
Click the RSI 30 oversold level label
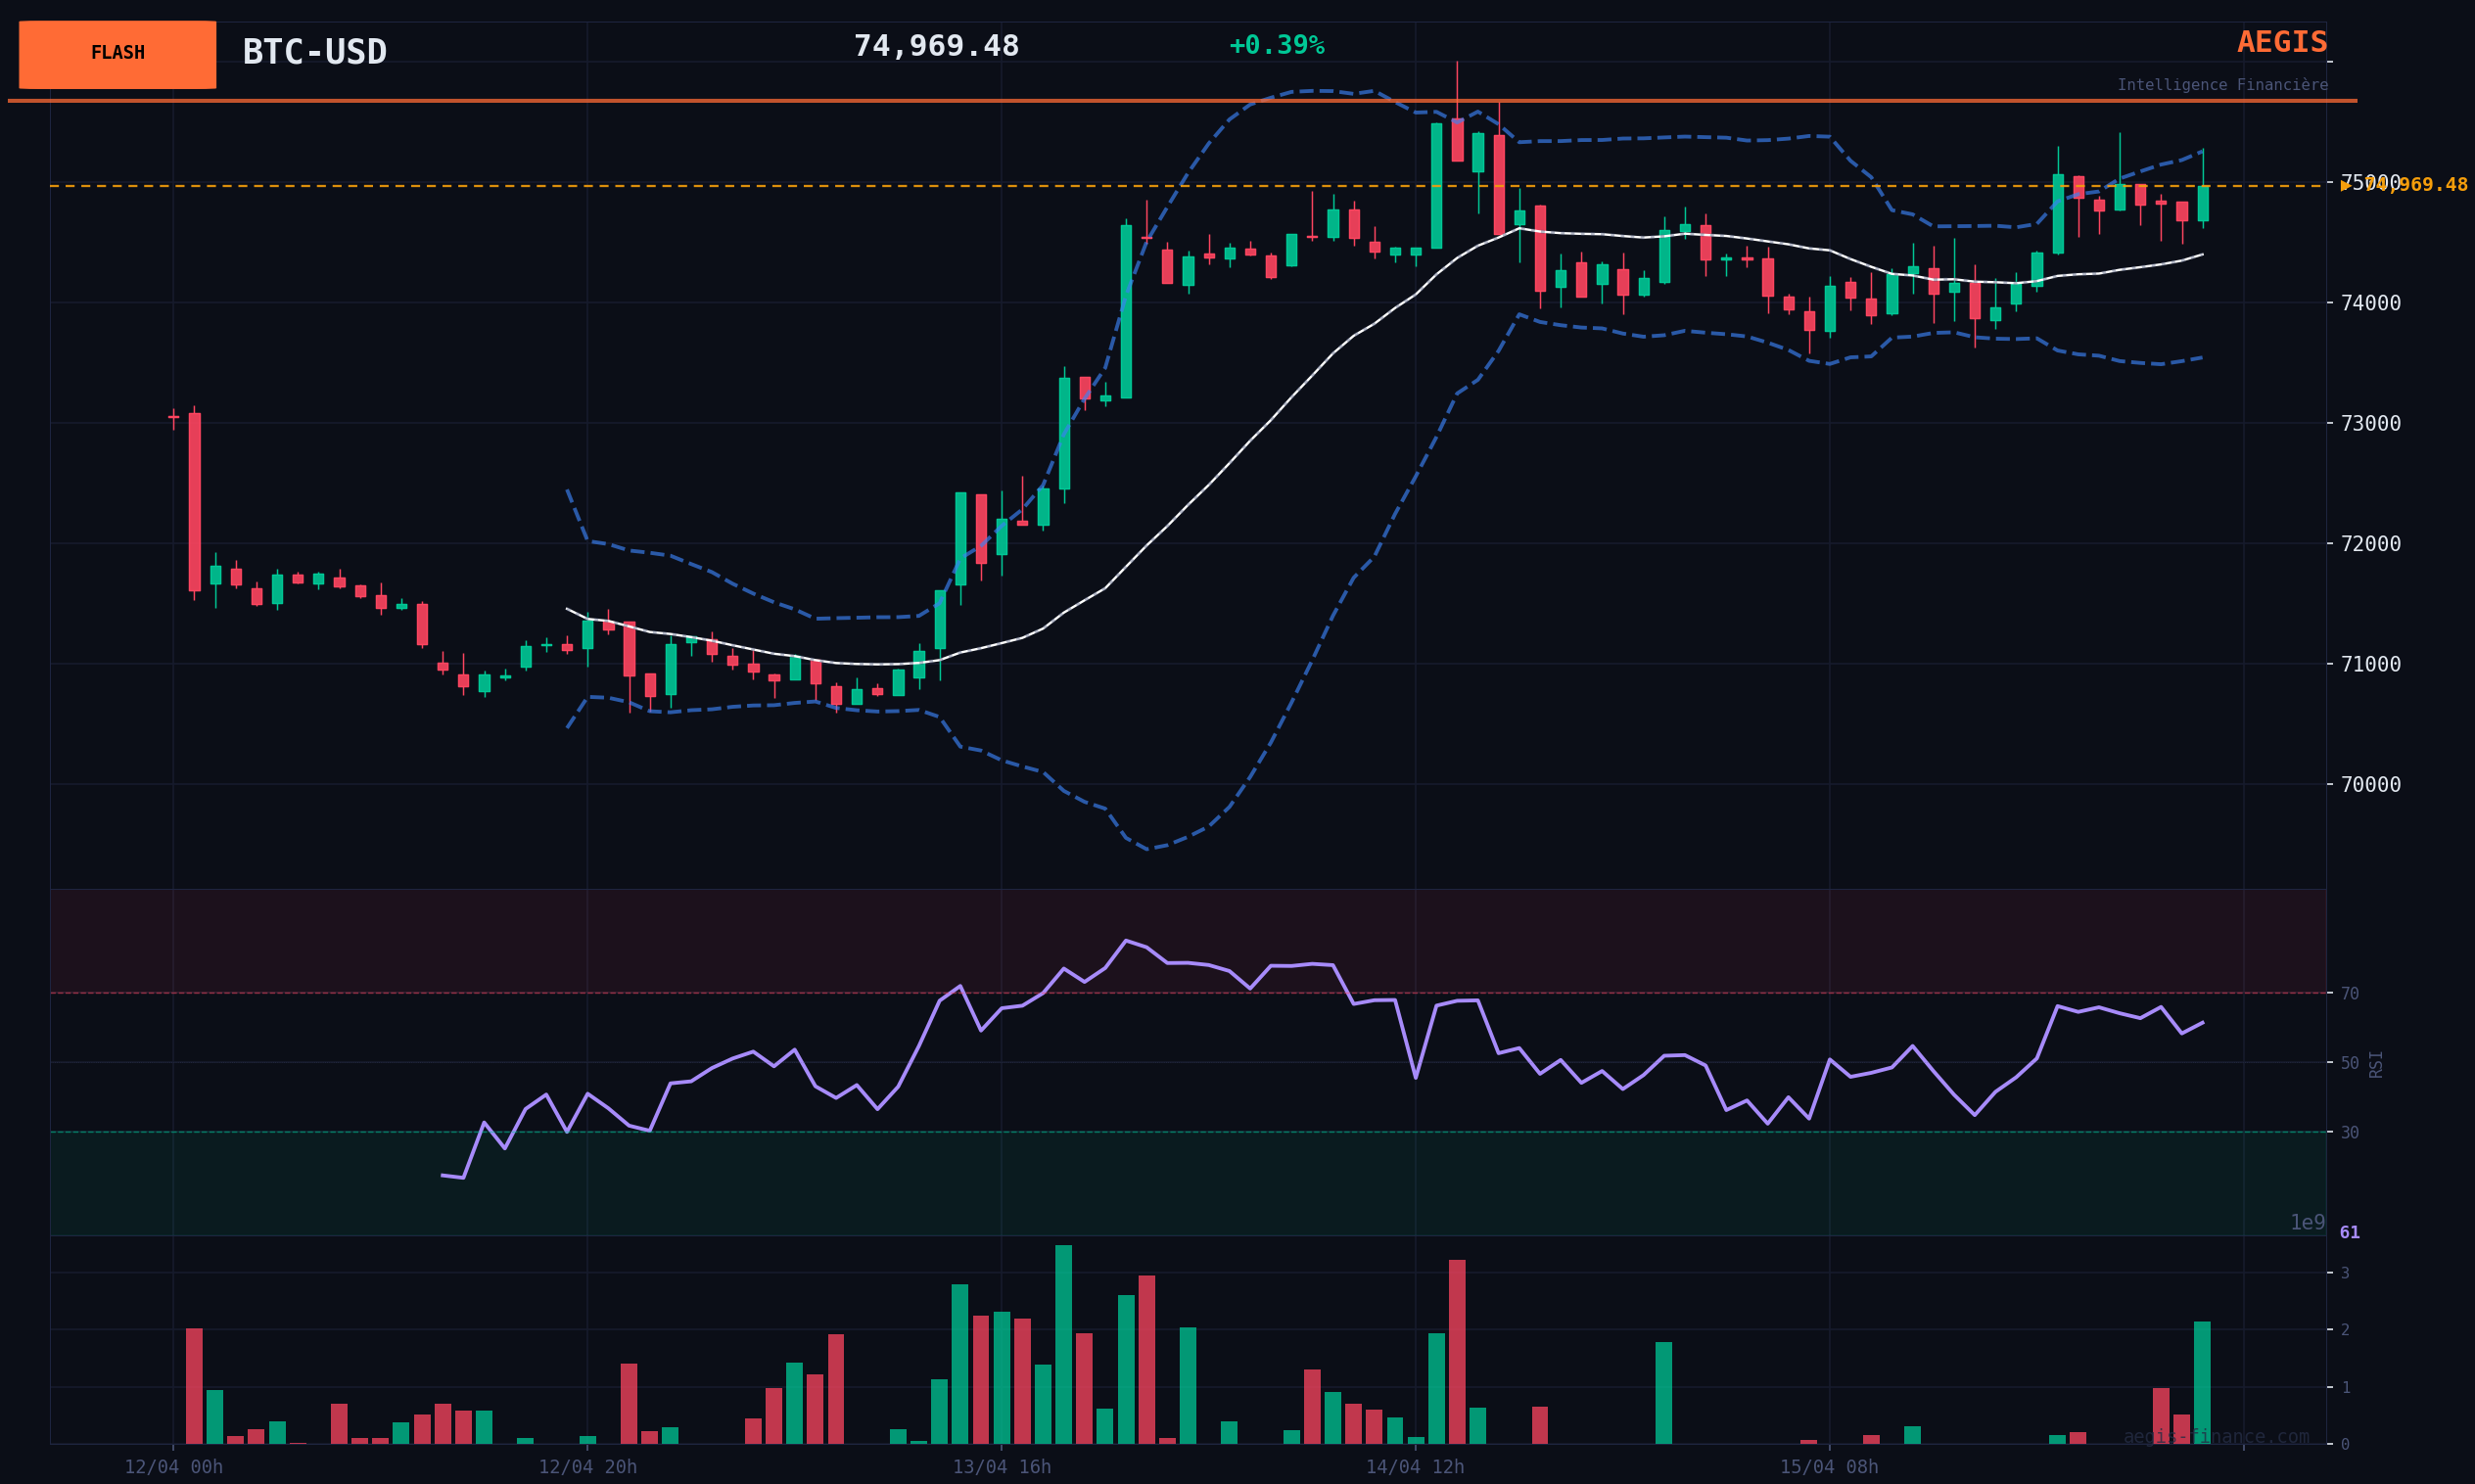(2349, 1133)
